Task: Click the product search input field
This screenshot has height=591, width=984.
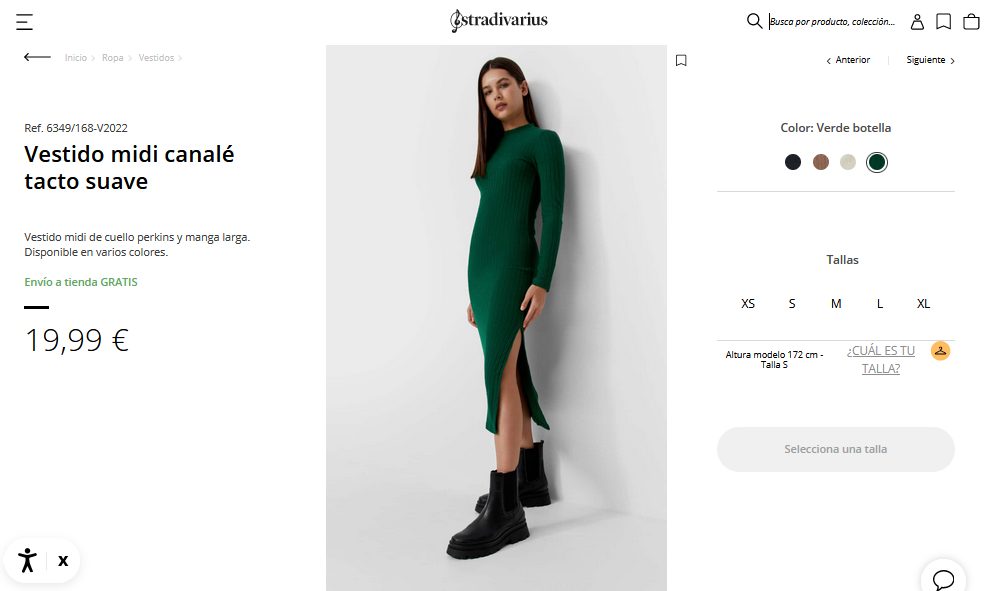Action: coord(832,22)
